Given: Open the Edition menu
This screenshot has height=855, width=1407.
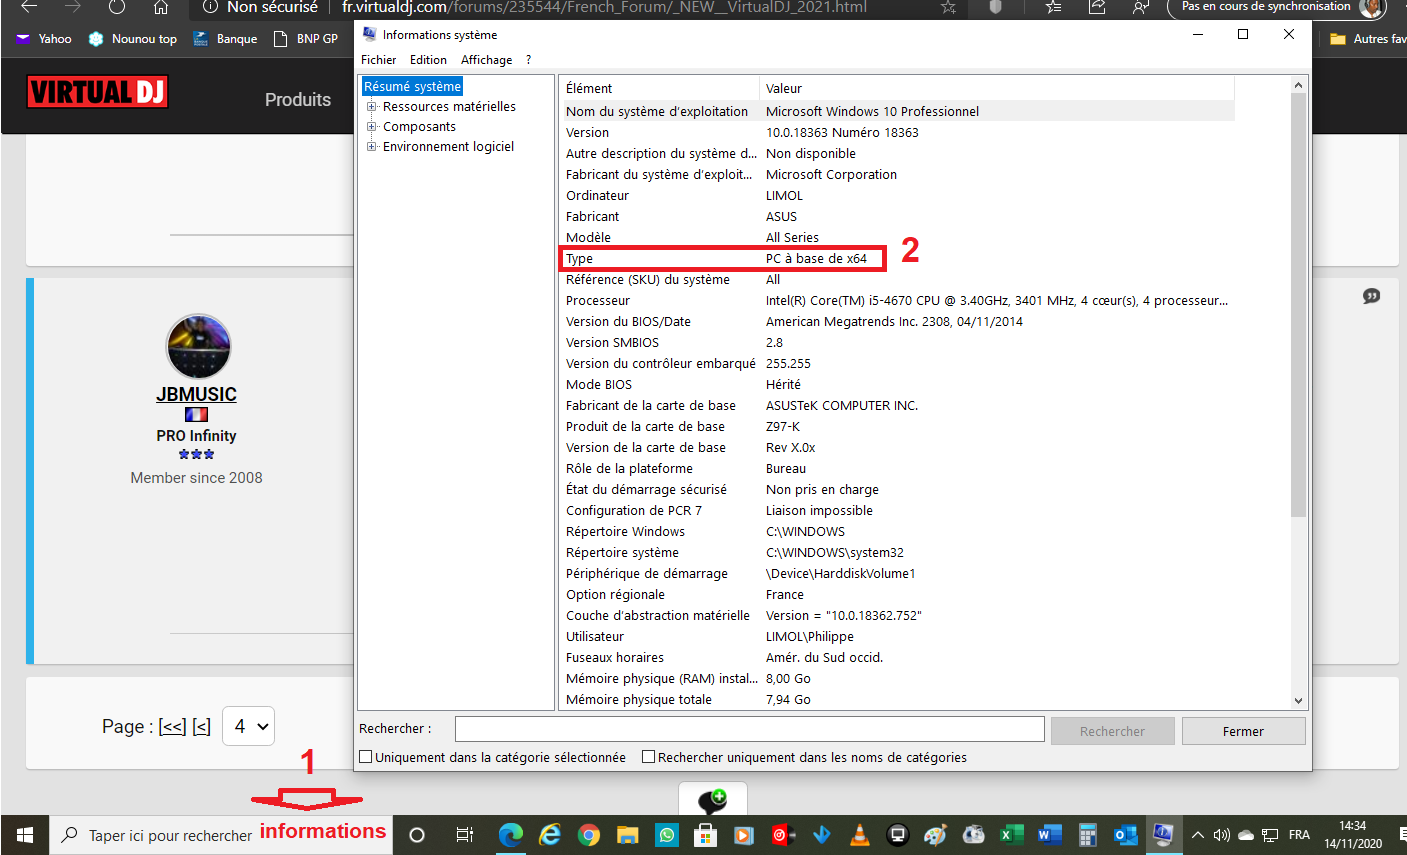Looking at the screenshot, I should click(x=428, y=60).
